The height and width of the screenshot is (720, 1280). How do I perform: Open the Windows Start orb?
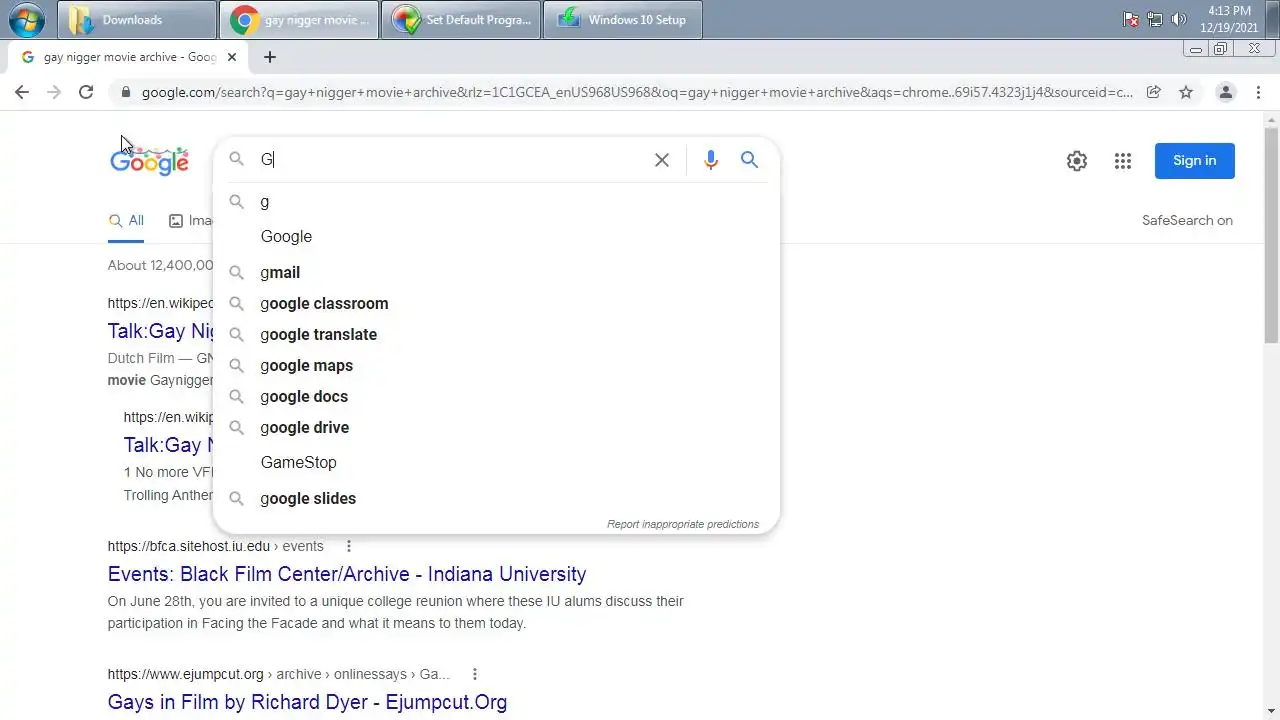point(27,19)
